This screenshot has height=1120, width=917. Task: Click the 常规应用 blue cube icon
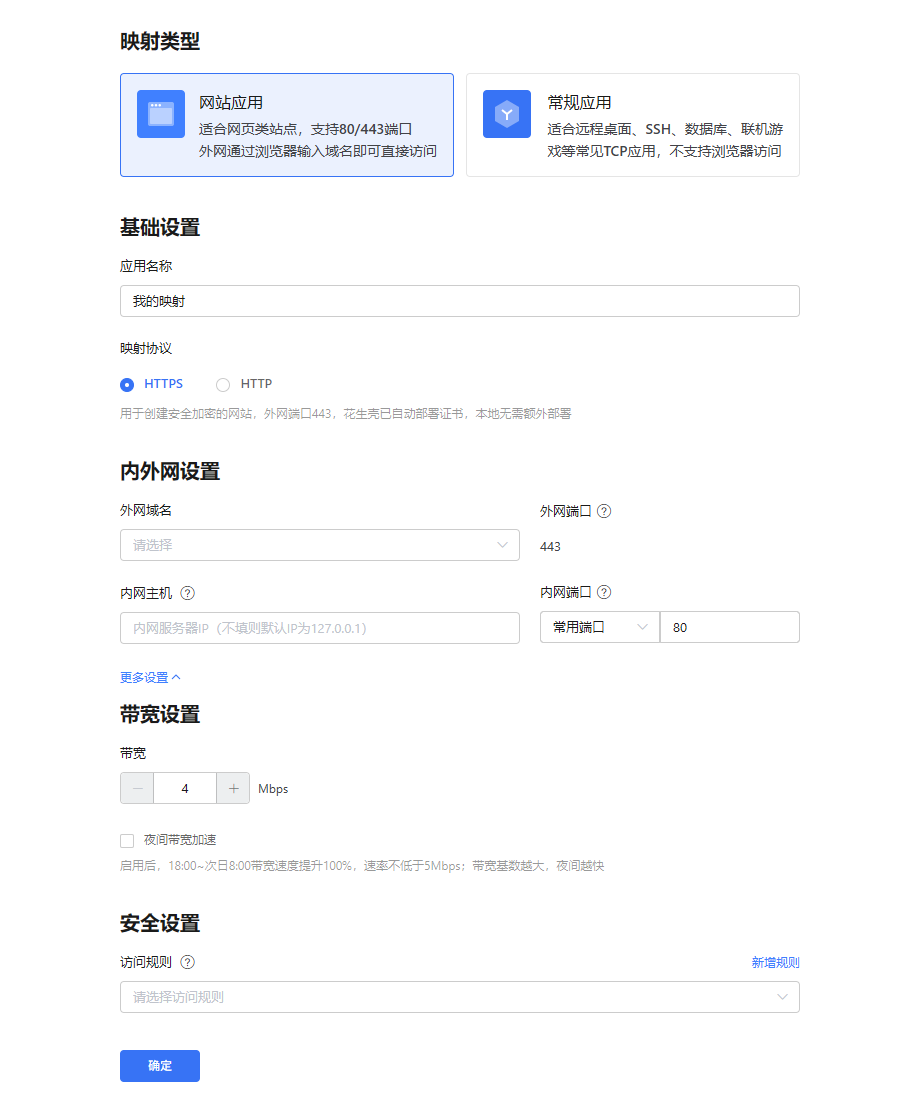tap(507, 114)
